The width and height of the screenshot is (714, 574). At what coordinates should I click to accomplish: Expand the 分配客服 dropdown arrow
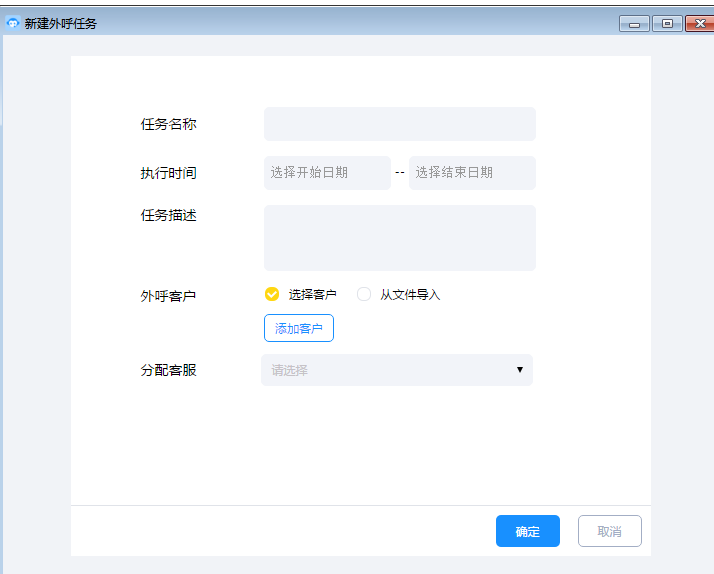(x=519, y=370)
